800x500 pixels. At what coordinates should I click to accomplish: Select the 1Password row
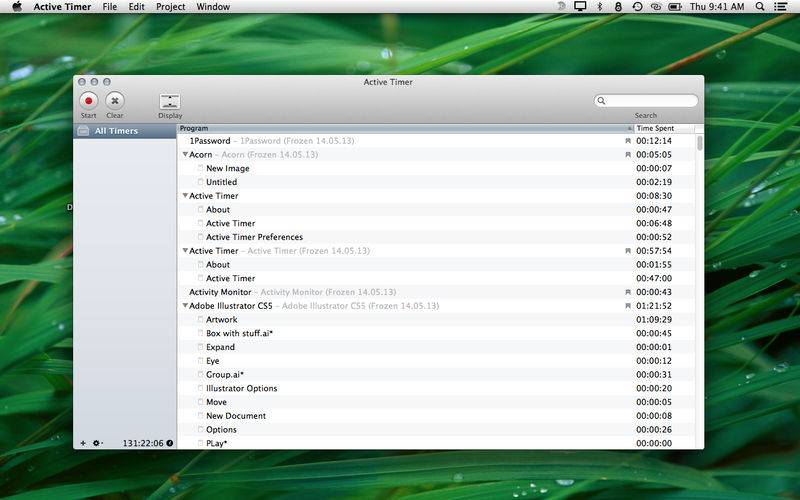[x=436, y=141]
